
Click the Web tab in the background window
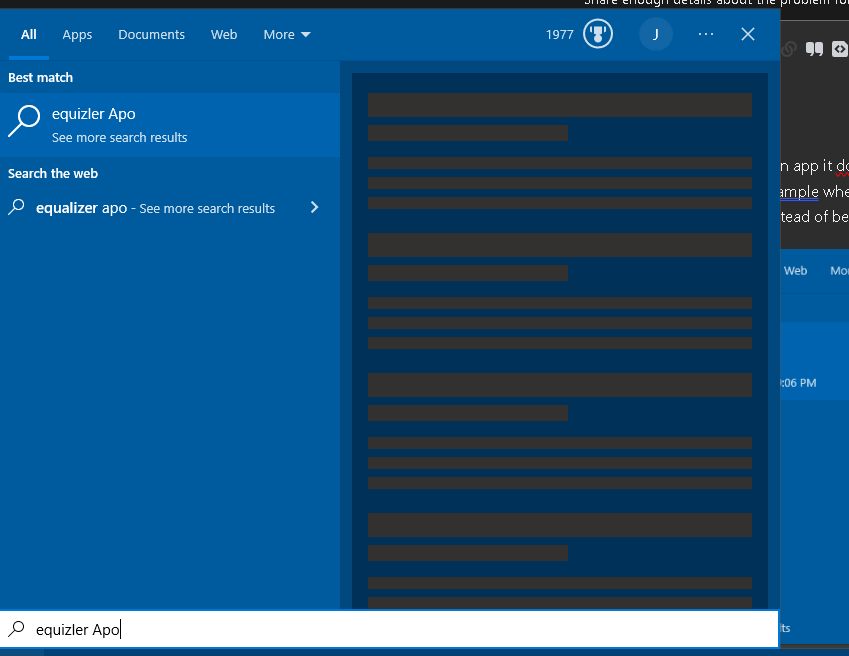pyautogui.click(x=795, y=271)
